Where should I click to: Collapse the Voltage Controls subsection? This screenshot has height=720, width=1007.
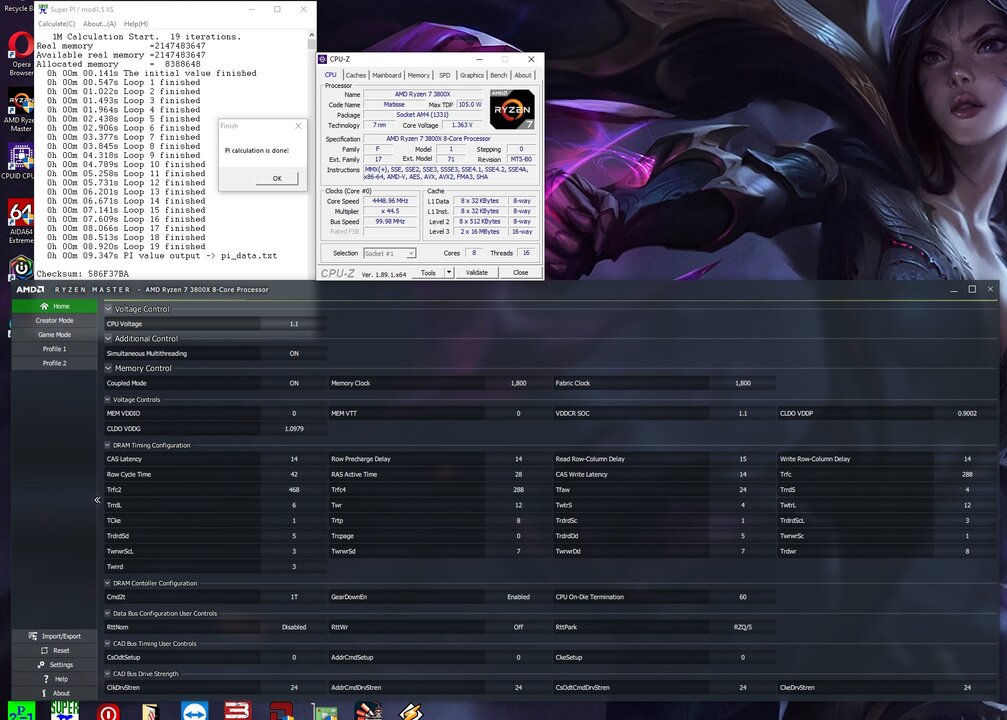(x=108, y=400)
